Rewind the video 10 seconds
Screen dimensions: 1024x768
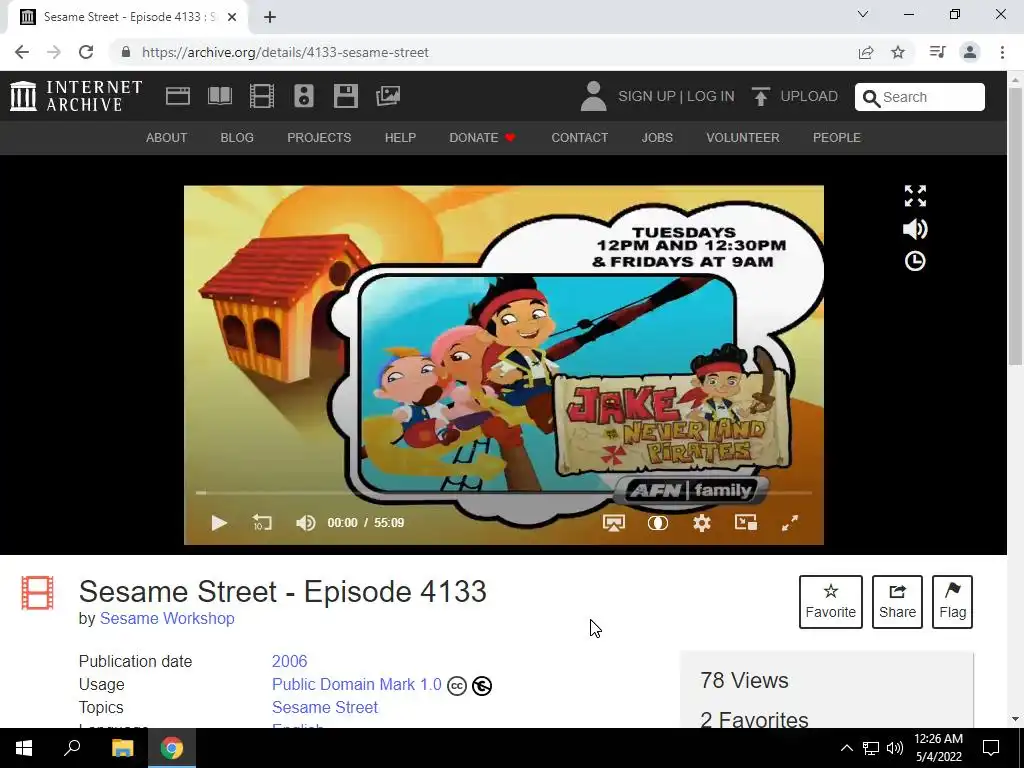tap(262, 522)
